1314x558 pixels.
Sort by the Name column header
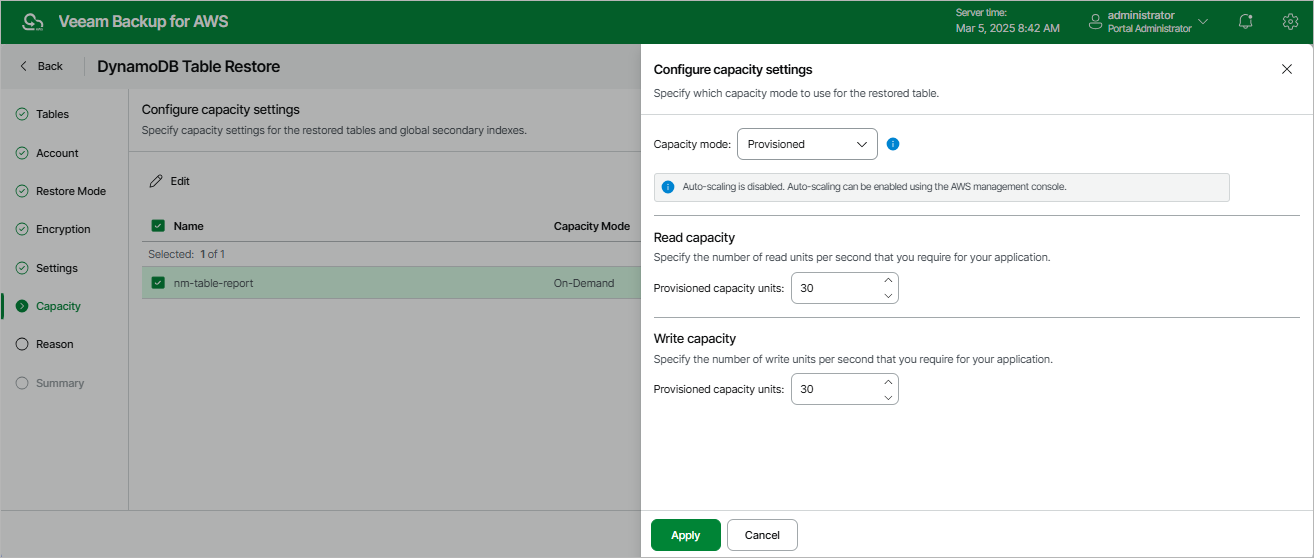(x=188, y=226)
